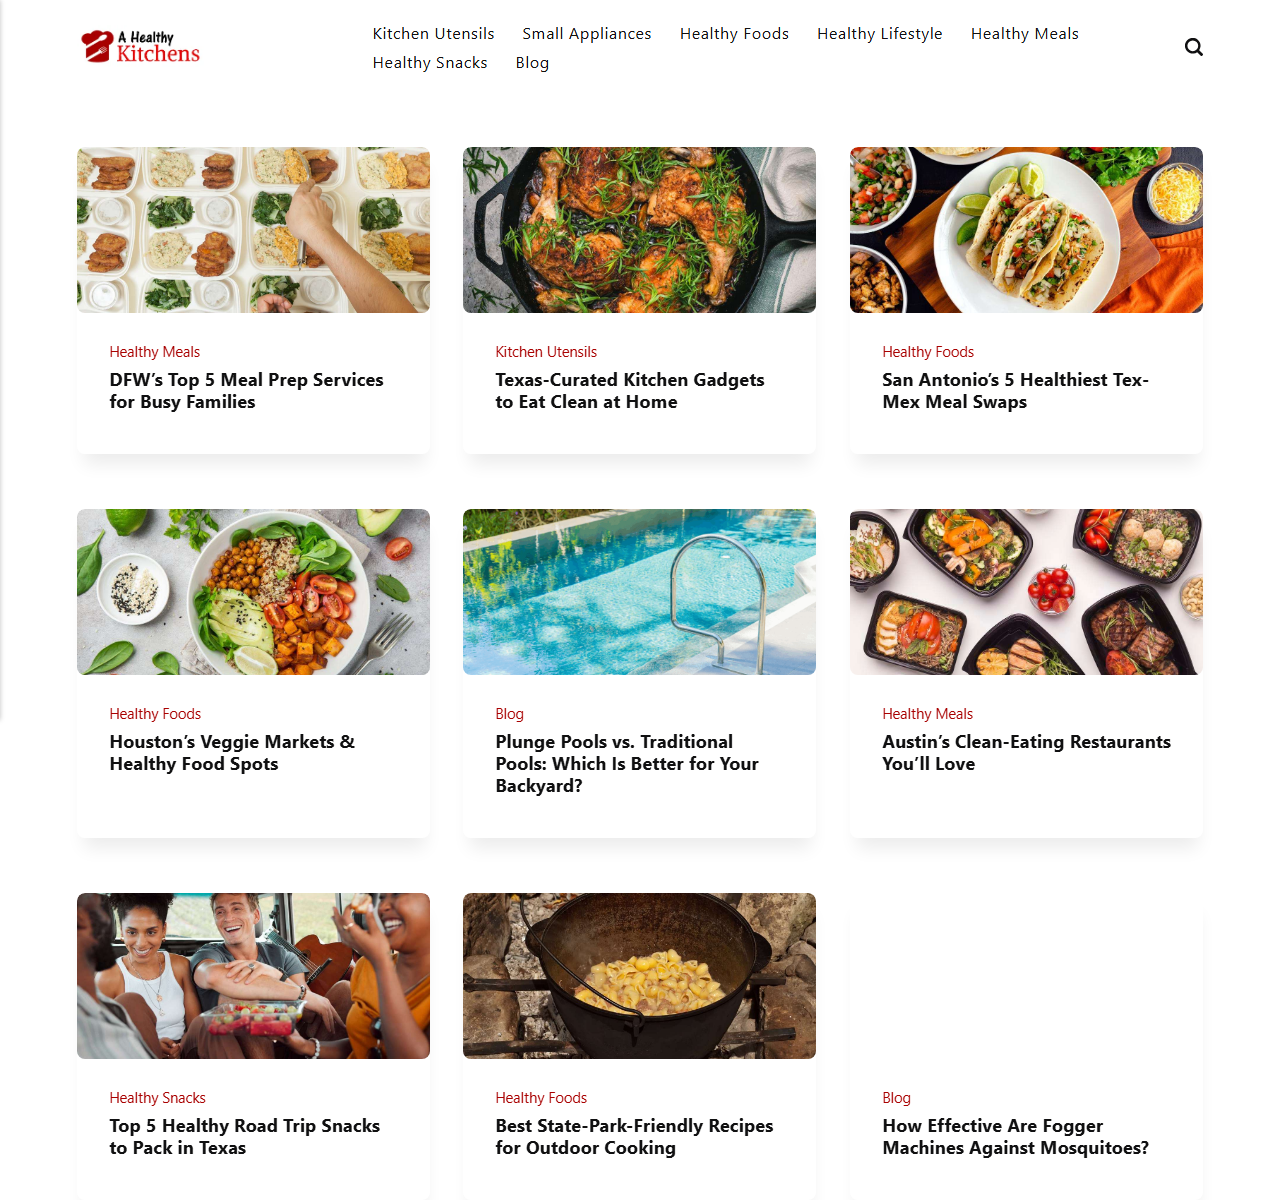1280x1200 pixels.
Task: Open San Antonio's Healthiest Tex-Mex Meal Swaps
Action: pyautogui.click(x=1015, y=391)
